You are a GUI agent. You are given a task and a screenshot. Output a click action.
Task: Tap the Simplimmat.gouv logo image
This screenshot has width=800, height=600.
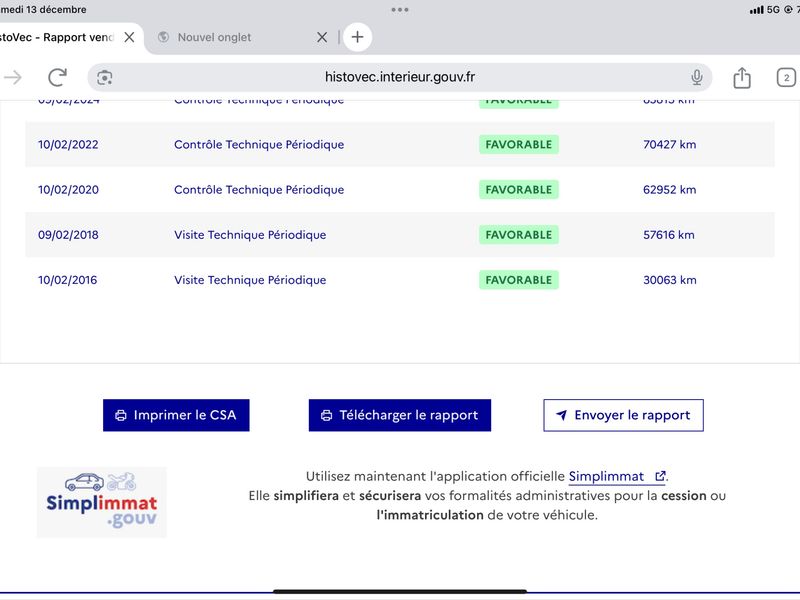click(102, 502)
